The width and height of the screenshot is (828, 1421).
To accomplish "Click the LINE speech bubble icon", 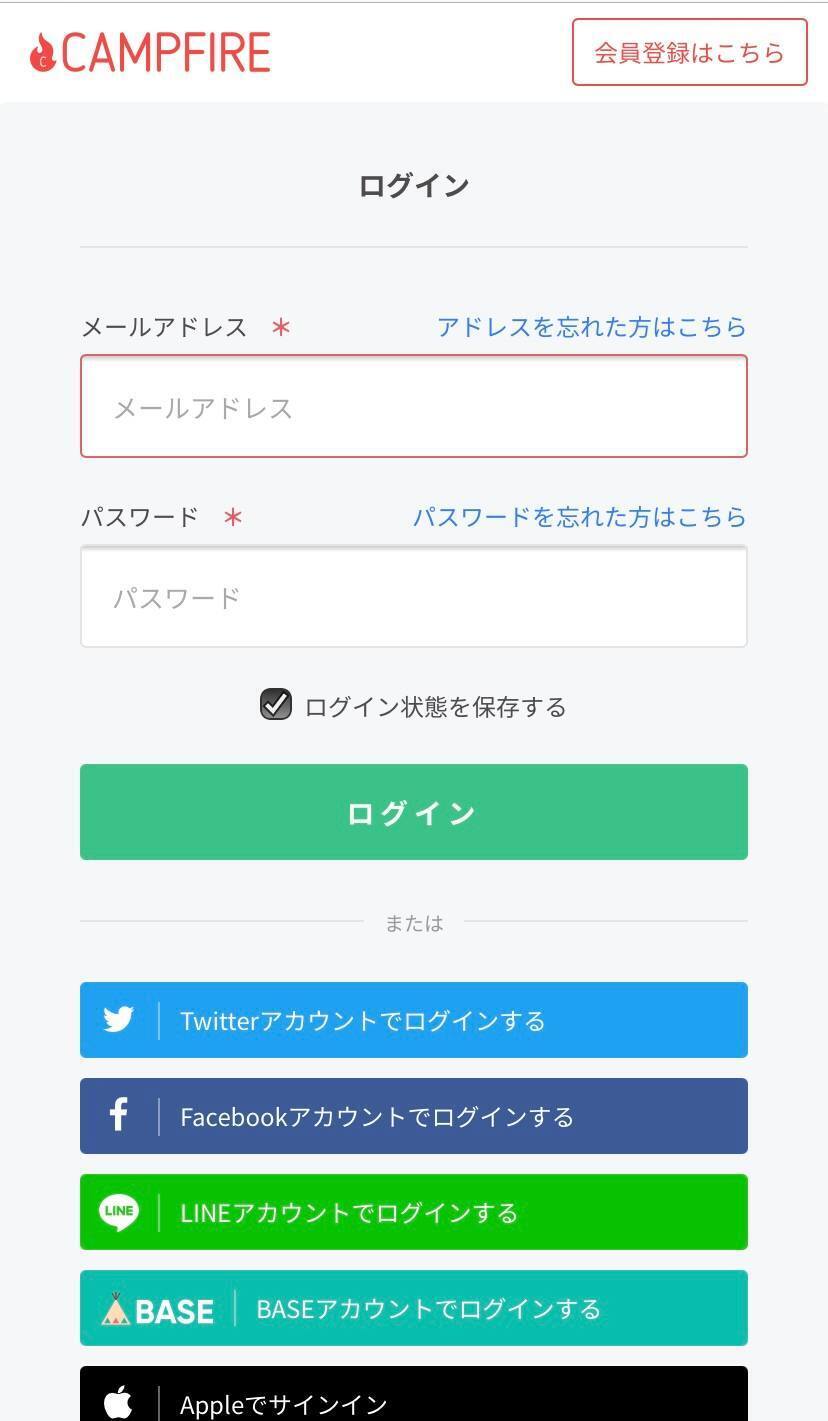I will click(118, 1212).
